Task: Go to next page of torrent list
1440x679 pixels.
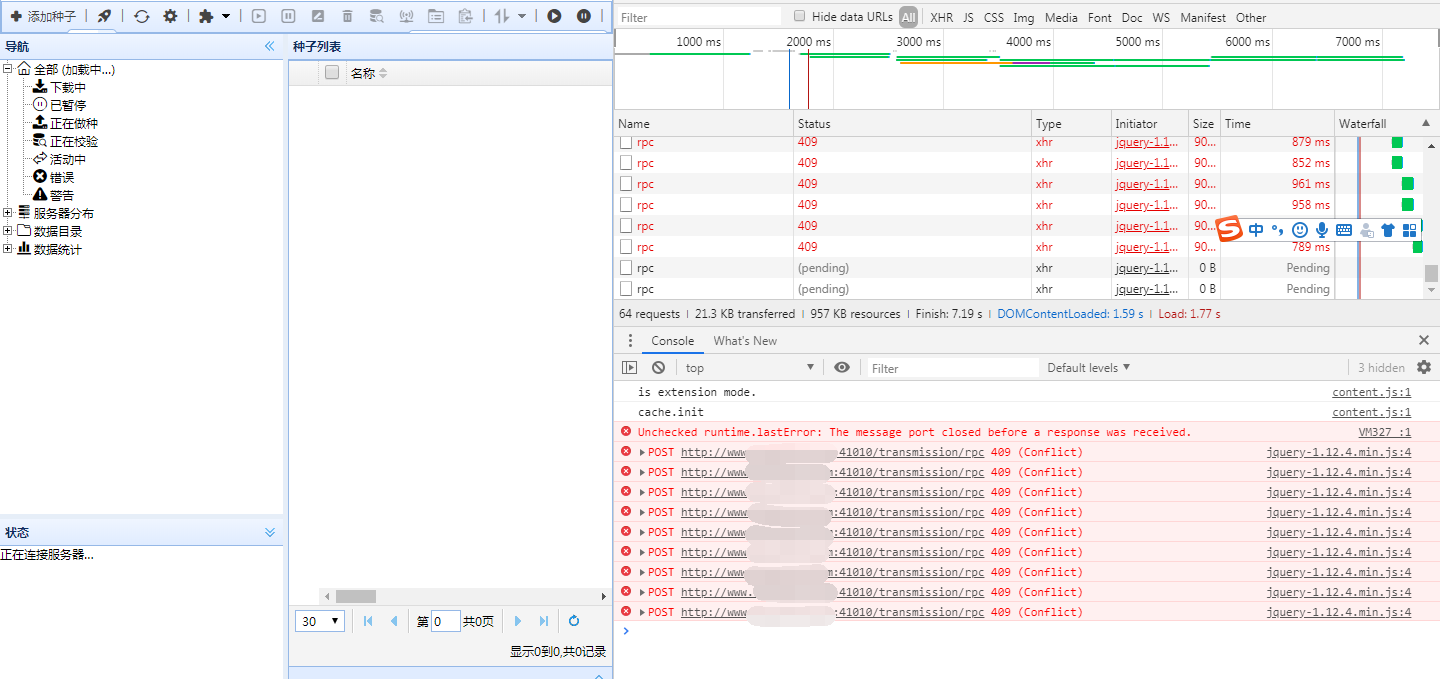Action: (x=518, y=621)
